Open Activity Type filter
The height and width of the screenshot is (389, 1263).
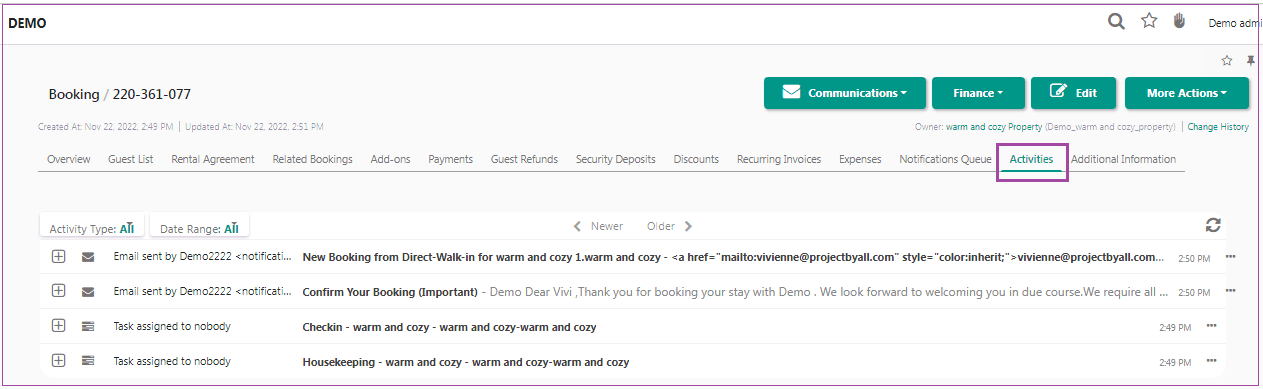[x=92, y=228]
